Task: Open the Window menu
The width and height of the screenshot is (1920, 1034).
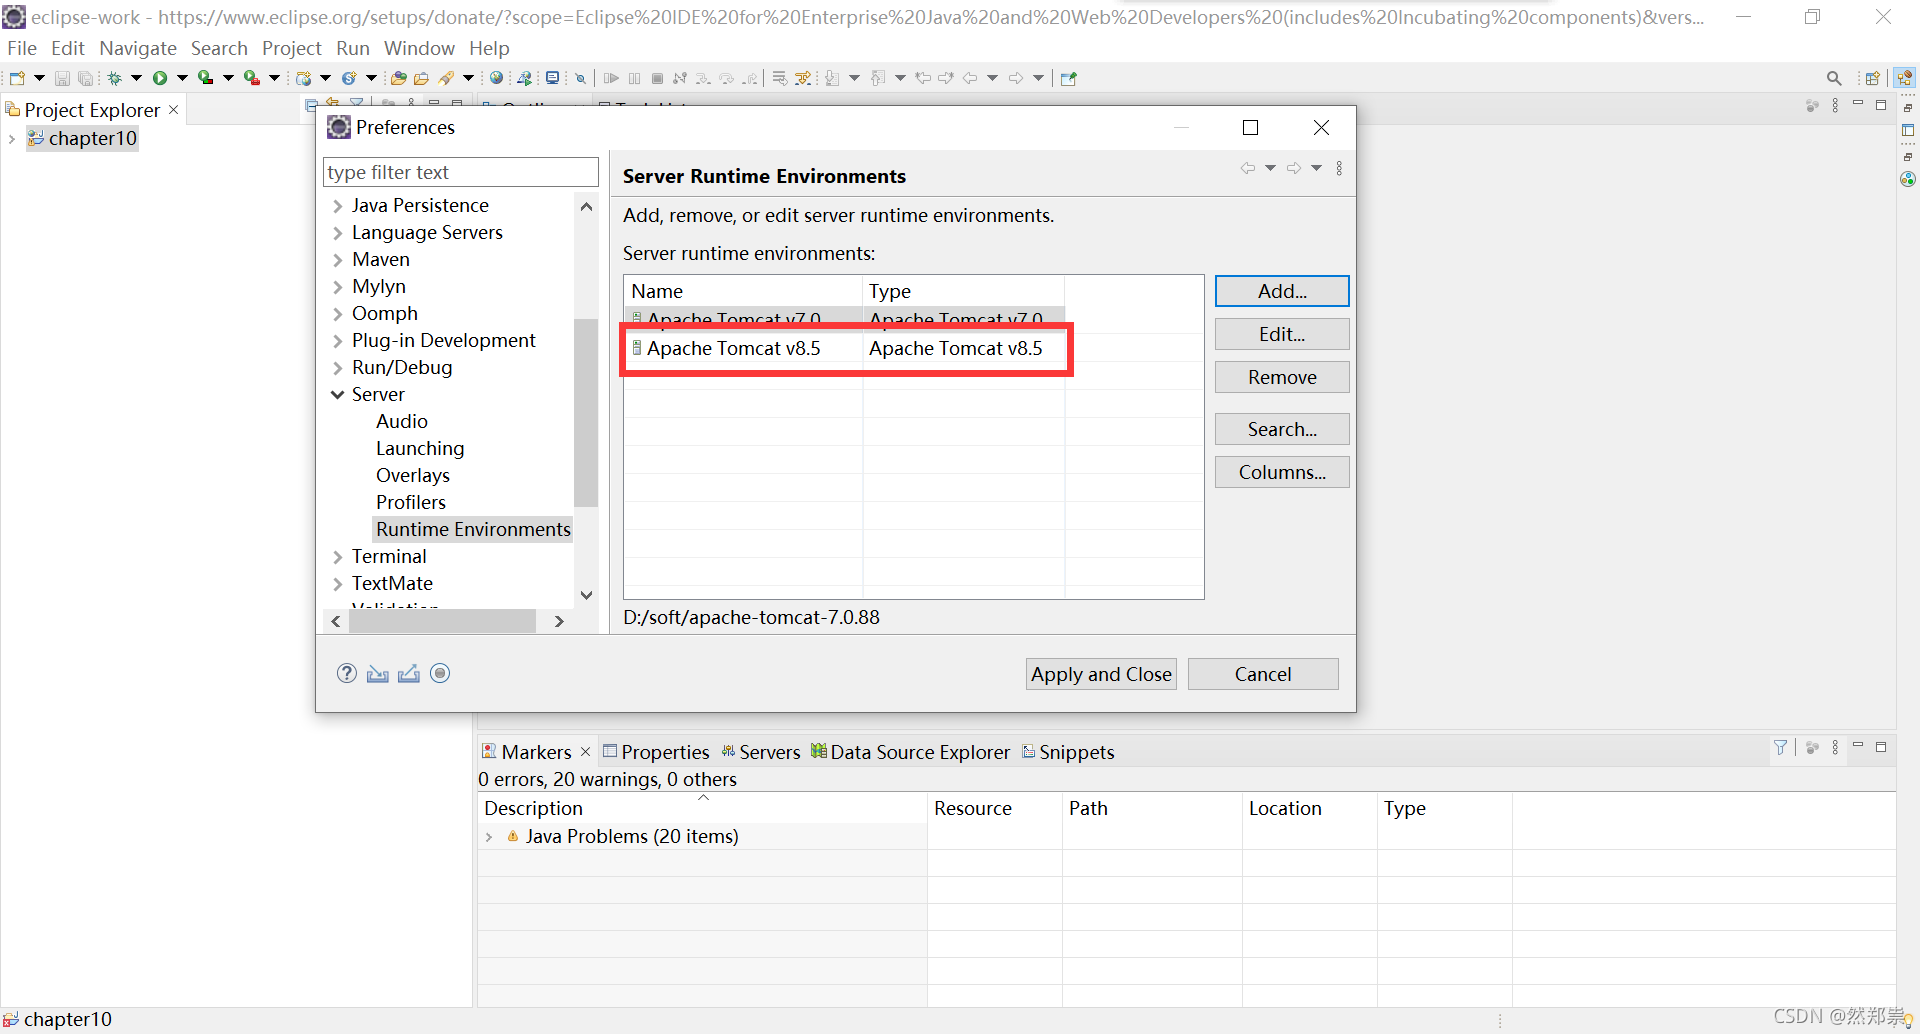Action: click(x=418, y=47)
